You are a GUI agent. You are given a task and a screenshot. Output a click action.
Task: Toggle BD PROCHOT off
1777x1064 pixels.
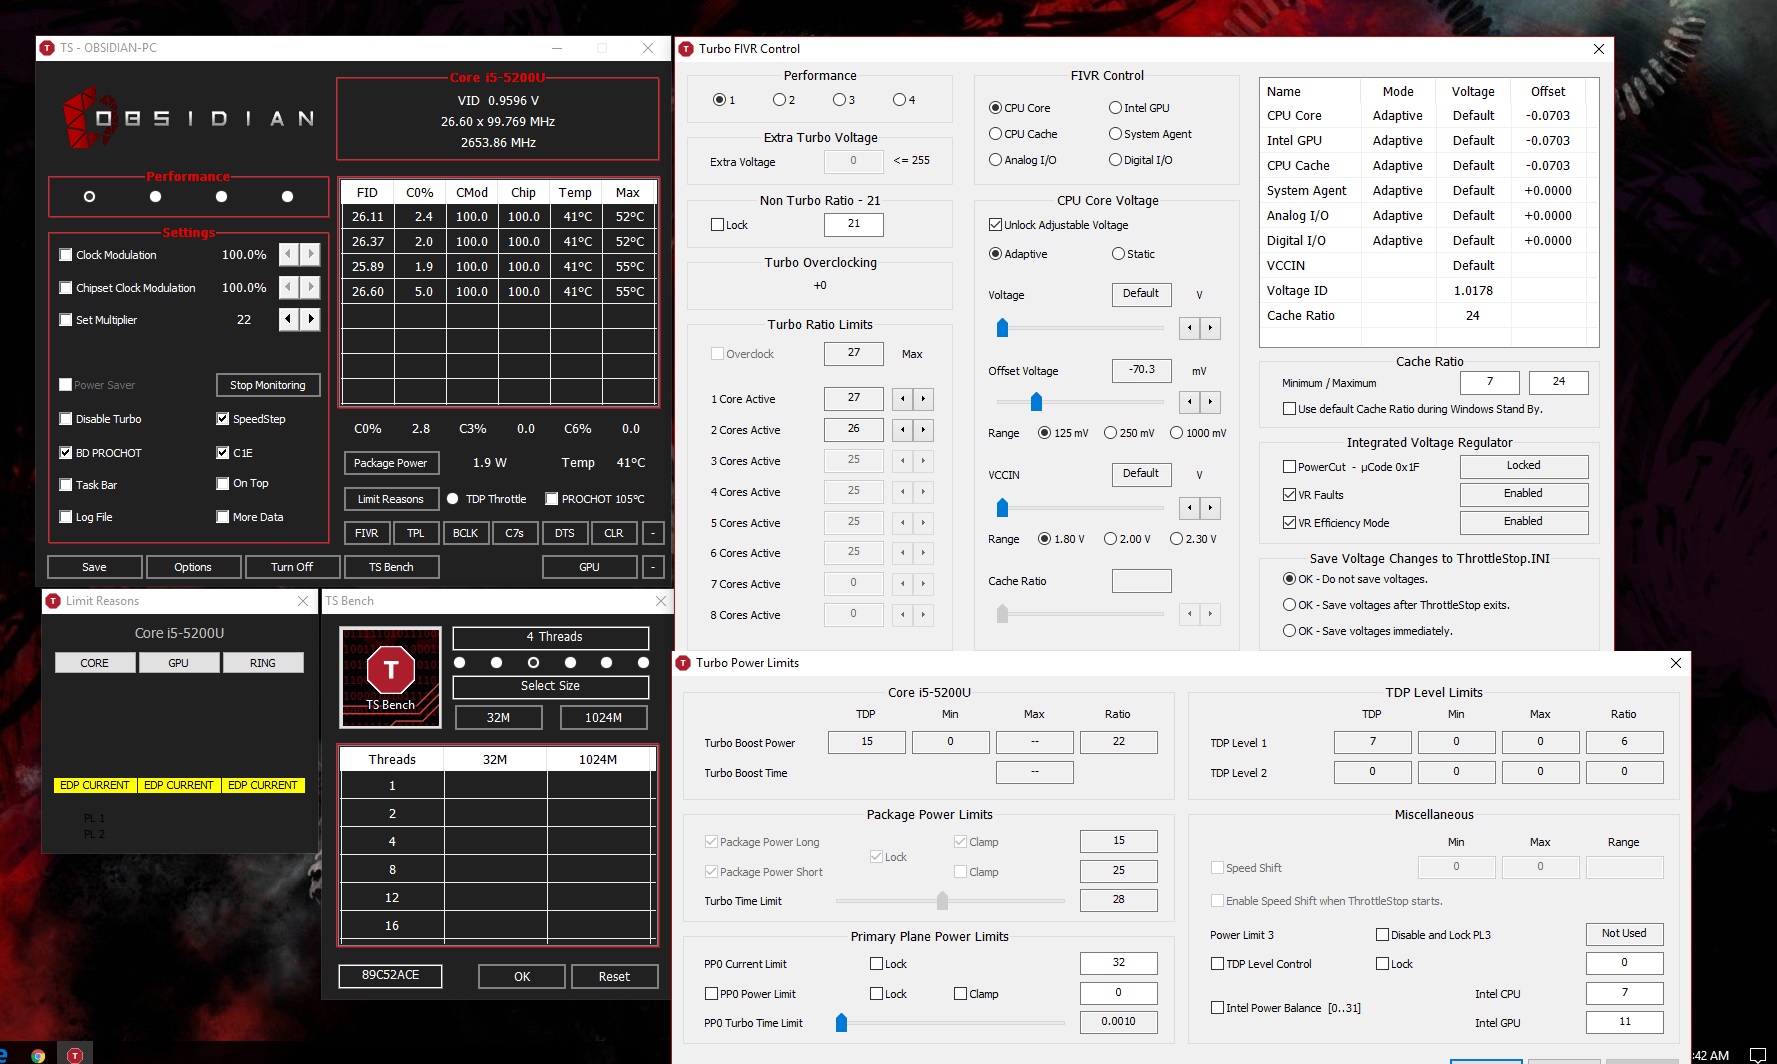pyautogui.click(x=66, y=453)
